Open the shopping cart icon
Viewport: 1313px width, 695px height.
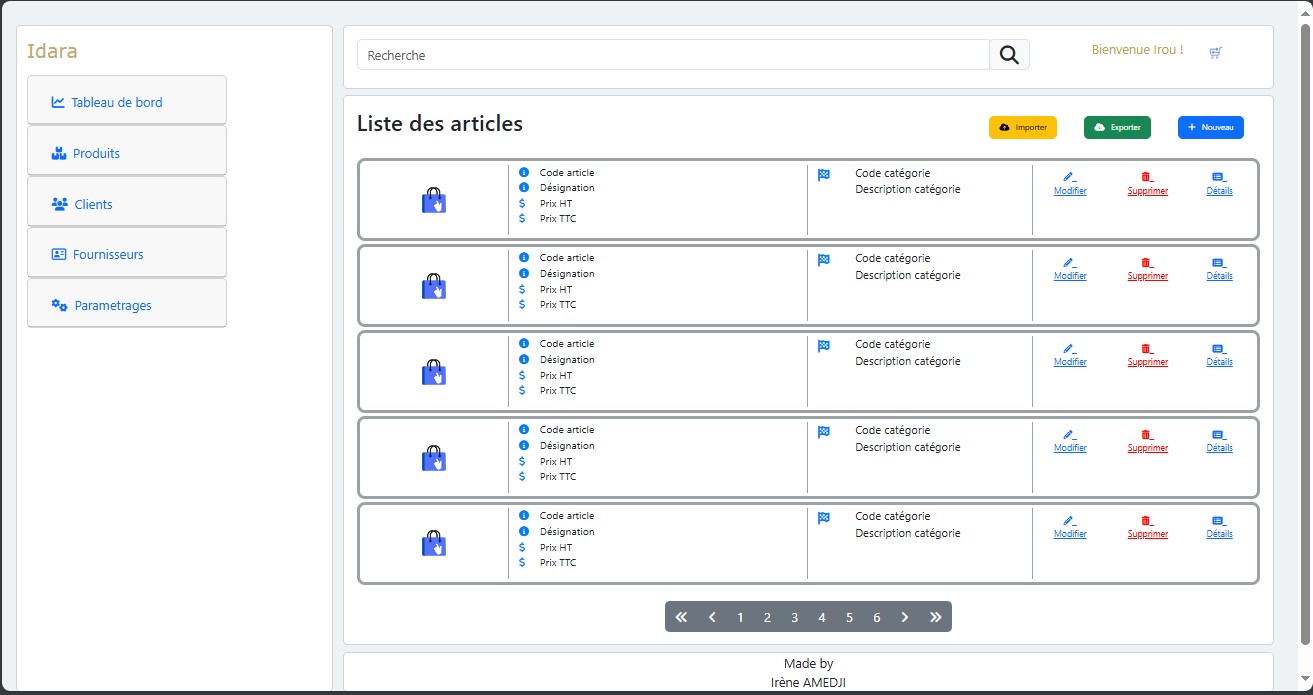tap(1215, 53)
